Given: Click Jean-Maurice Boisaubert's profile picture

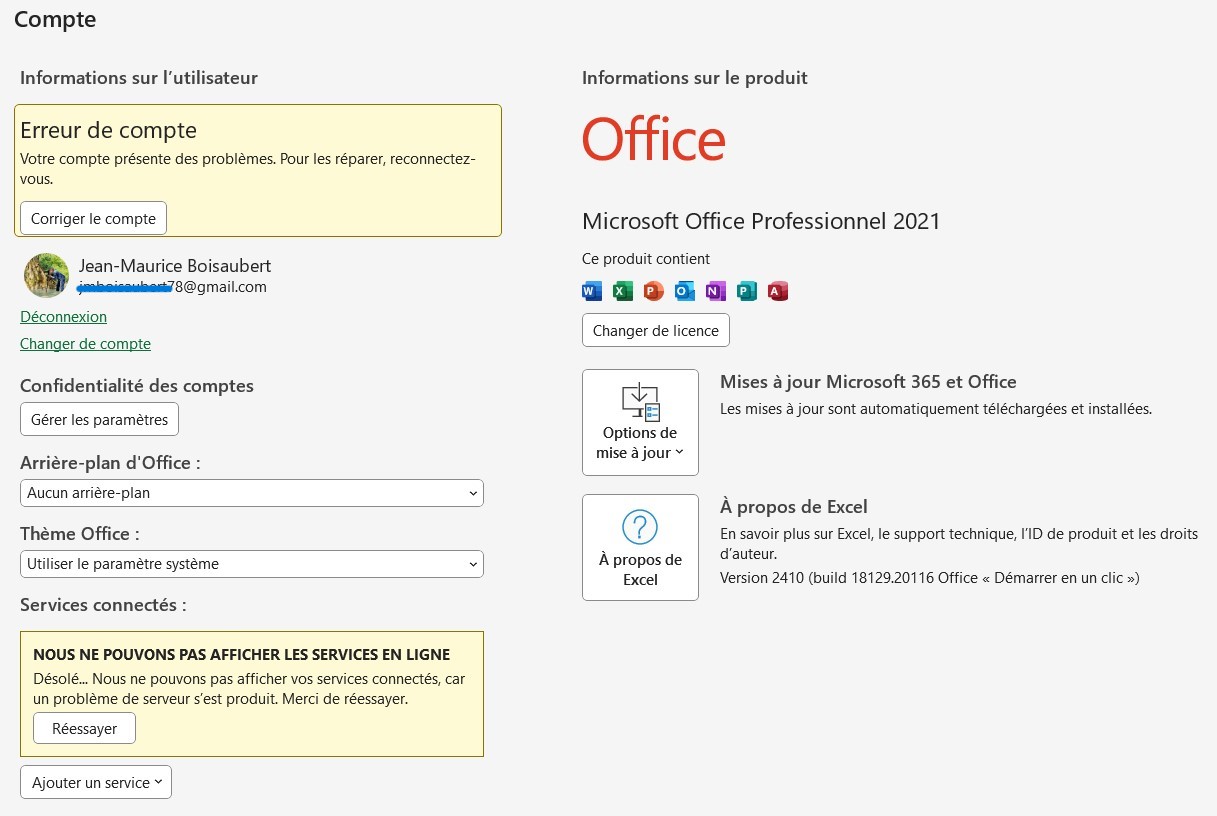Looking at the screenshot, I should click(x=46, y=275).
